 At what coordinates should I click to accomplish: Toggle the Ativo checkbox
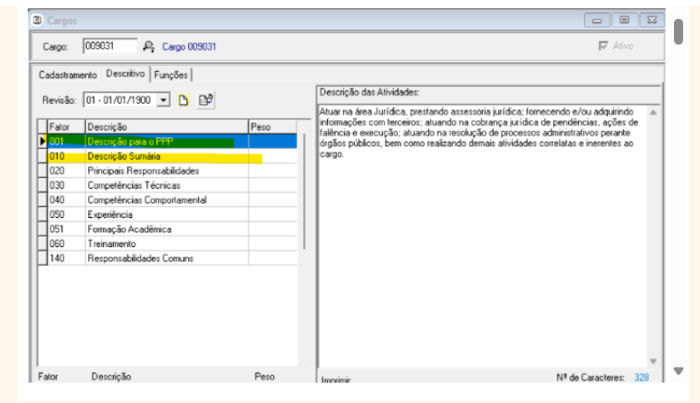[602, 46]
